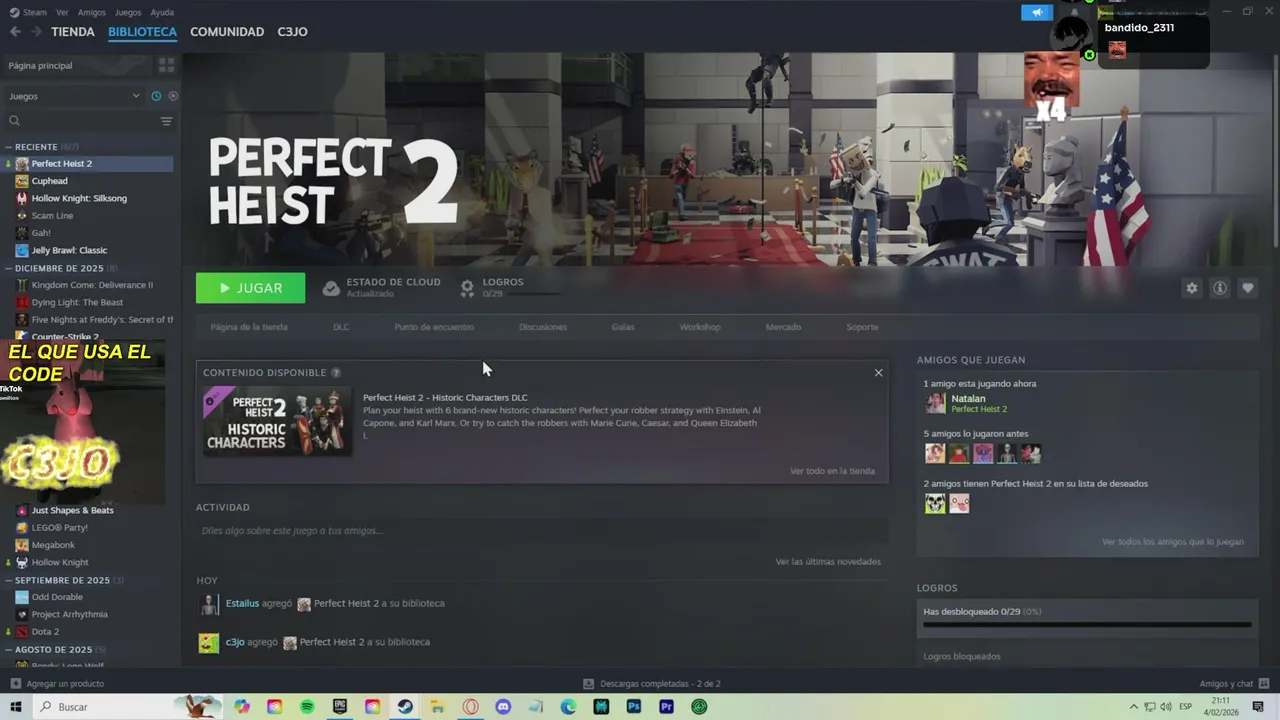Collapse the AGOSTO DE 2025 section

click(8, 649)
